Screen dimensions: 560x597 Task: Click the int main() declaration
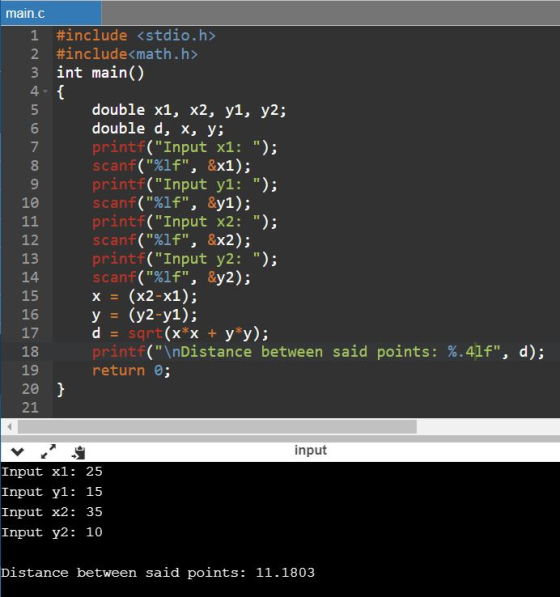101,73
